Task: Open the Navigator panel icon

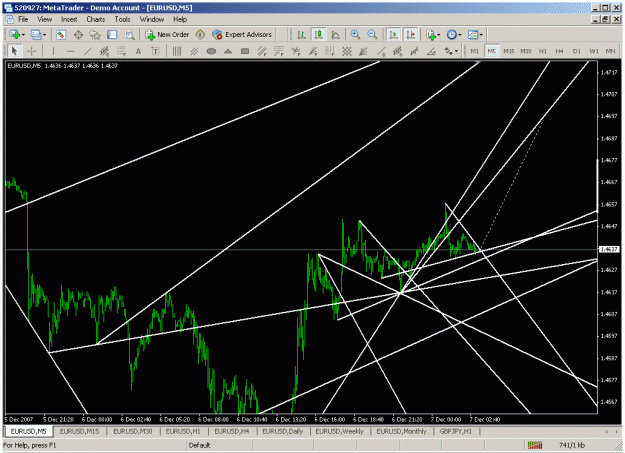Action: pyautogui.click(x=95, y=35)
